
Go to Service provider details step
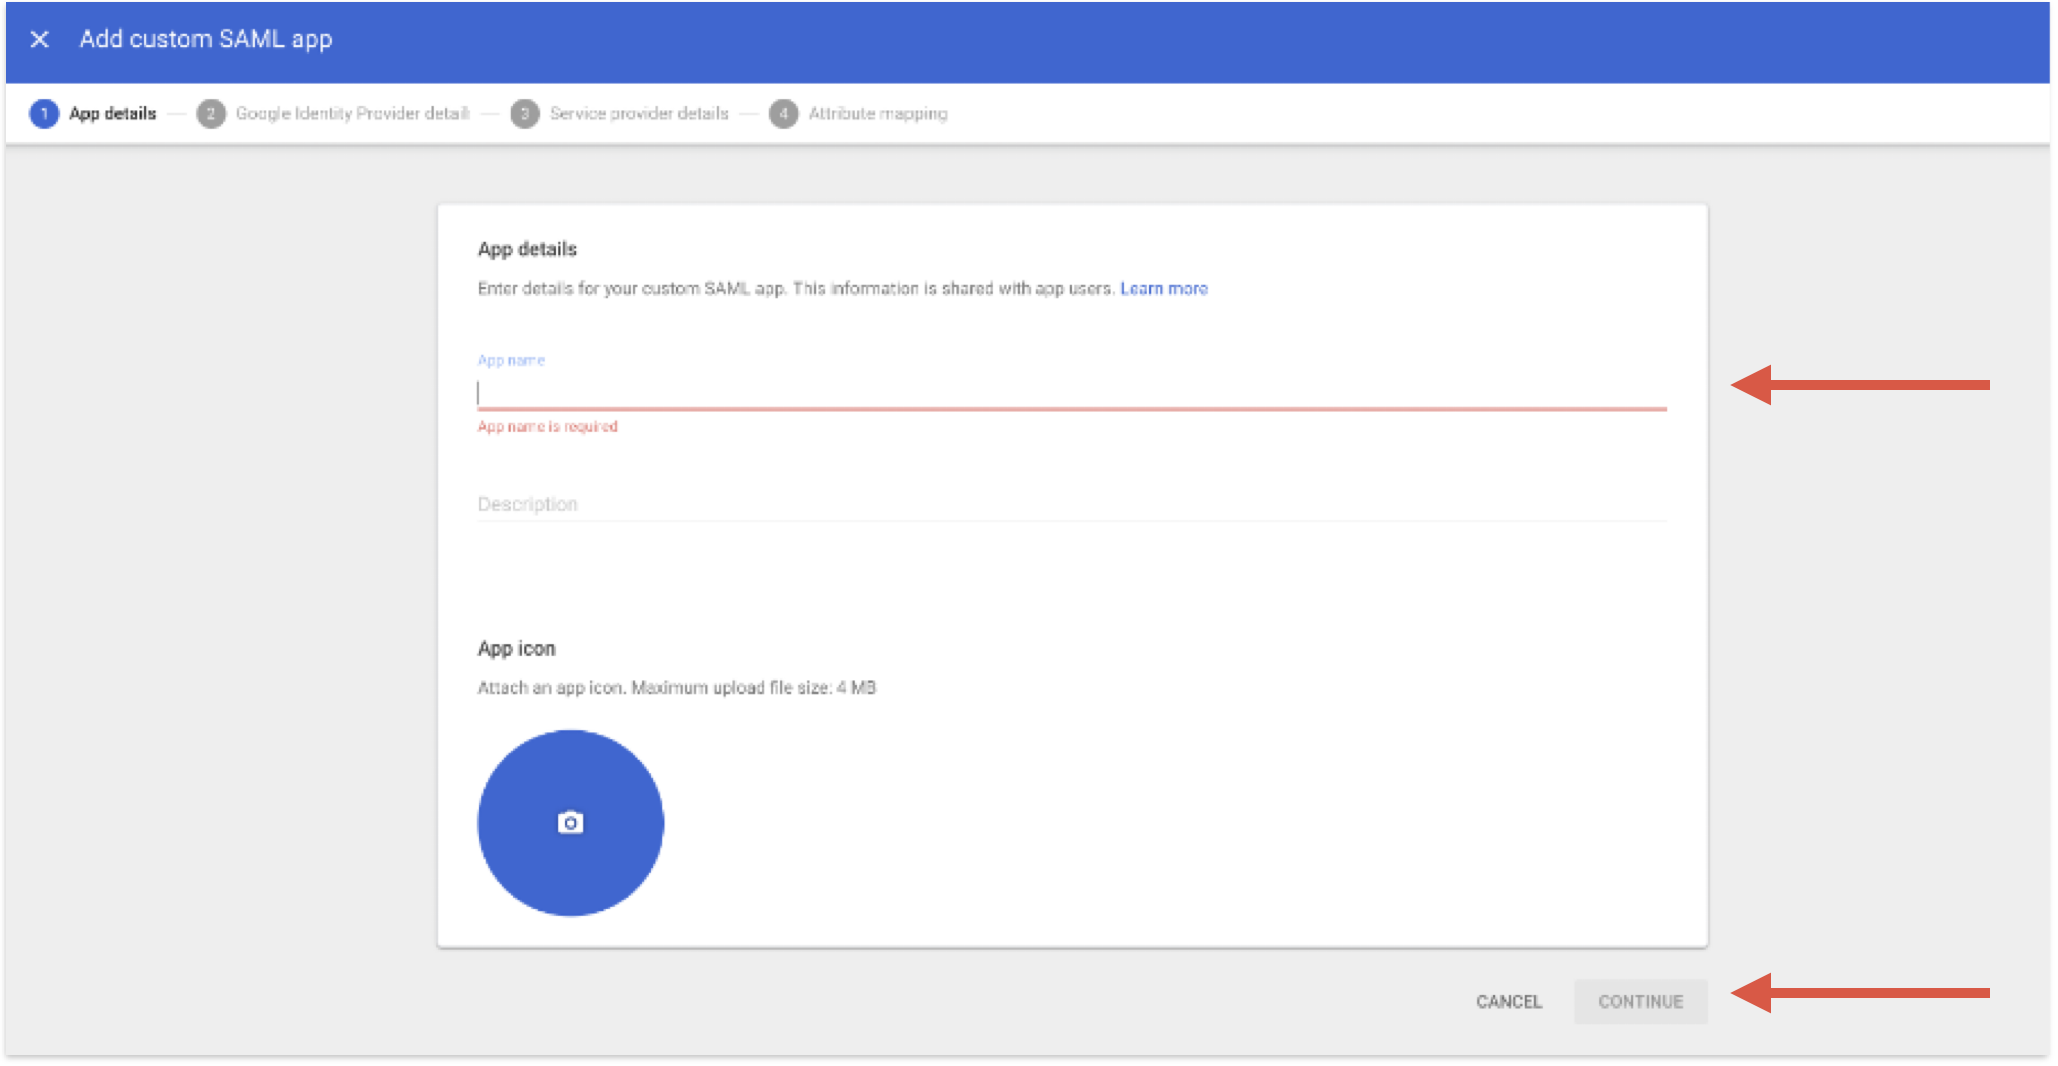click(639, 114)
